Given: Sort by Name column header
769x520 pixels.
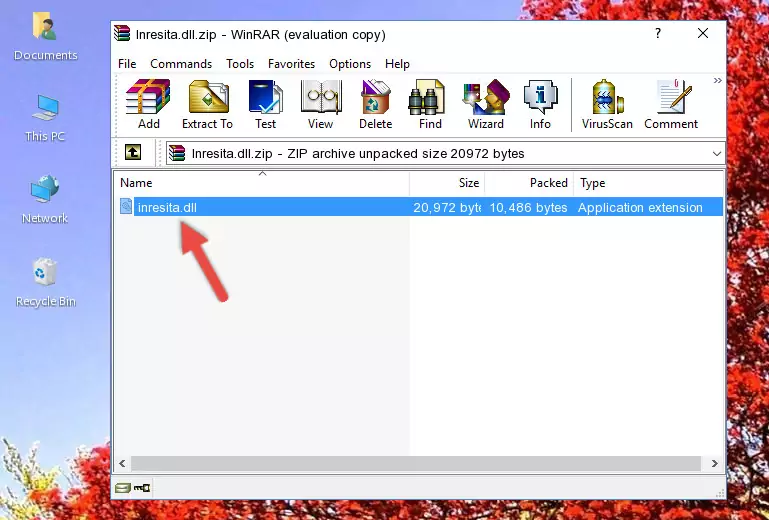Looking at the screenshot, I should pos(262,183).
